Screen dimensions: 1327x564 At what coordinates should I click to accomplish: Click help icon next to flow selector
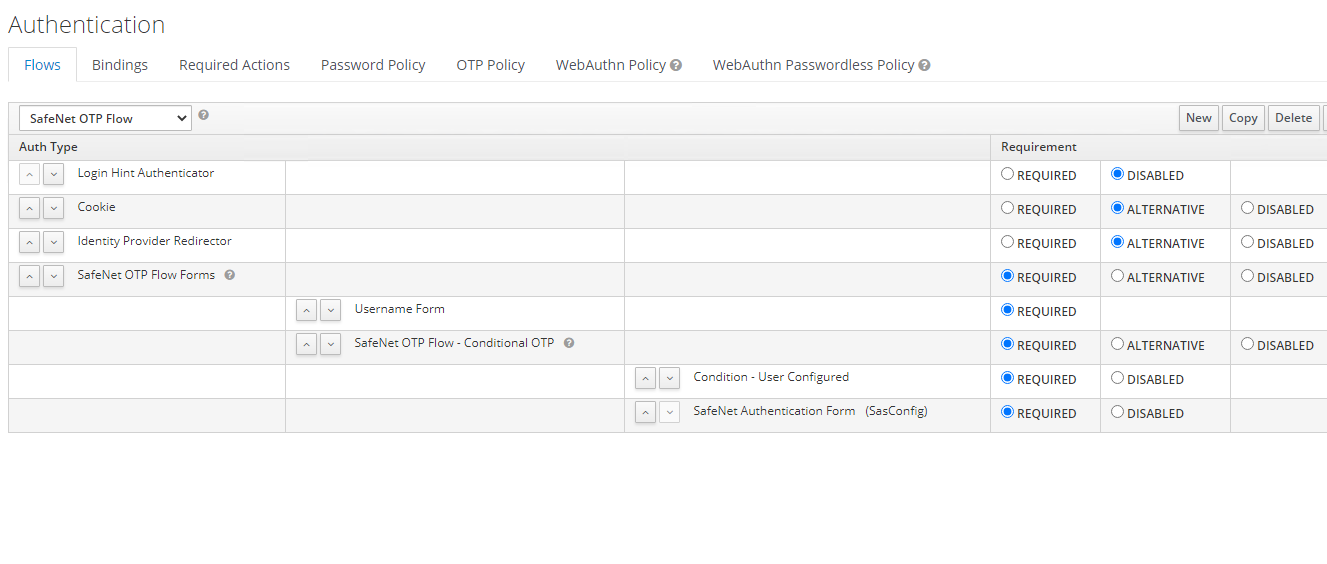pyautogui.click(x=204, y=115)
